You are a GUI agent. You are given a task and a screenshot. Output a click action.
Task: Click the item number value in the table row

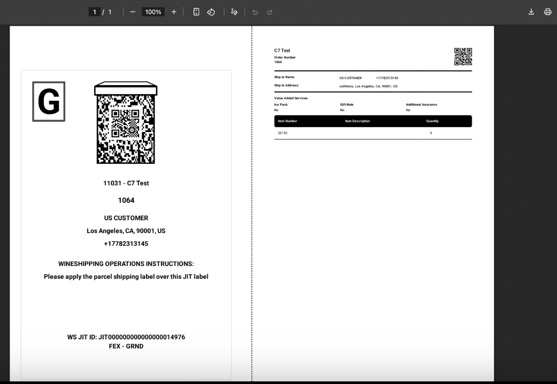(x=282, y=133)
